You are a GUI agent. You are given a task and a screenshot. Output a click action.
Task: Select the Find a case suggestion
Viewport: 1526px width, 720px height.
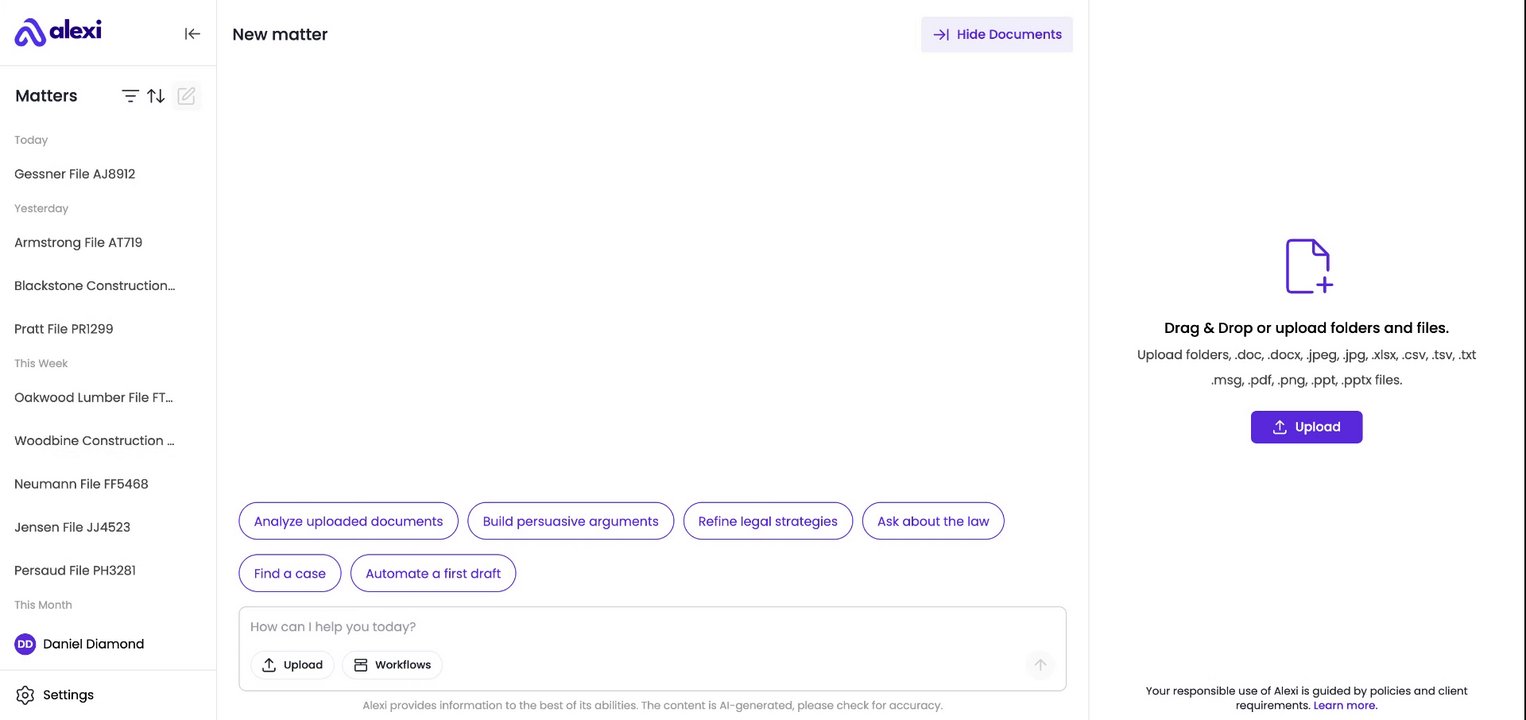pyautogui.click(x=290, y=574)
